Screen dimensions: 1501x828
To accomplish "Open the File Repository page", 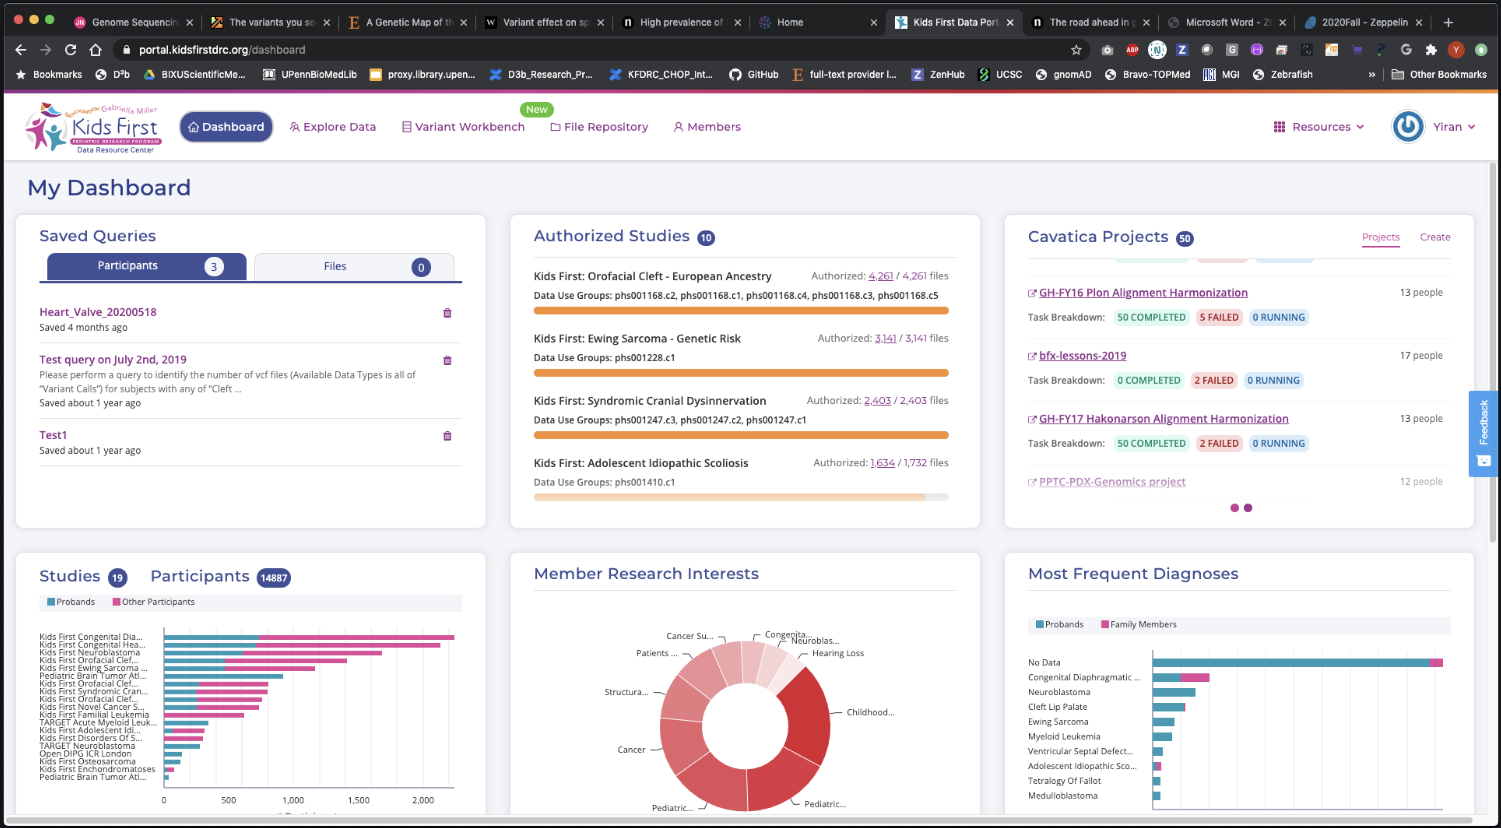I will (x=599, y=127).
